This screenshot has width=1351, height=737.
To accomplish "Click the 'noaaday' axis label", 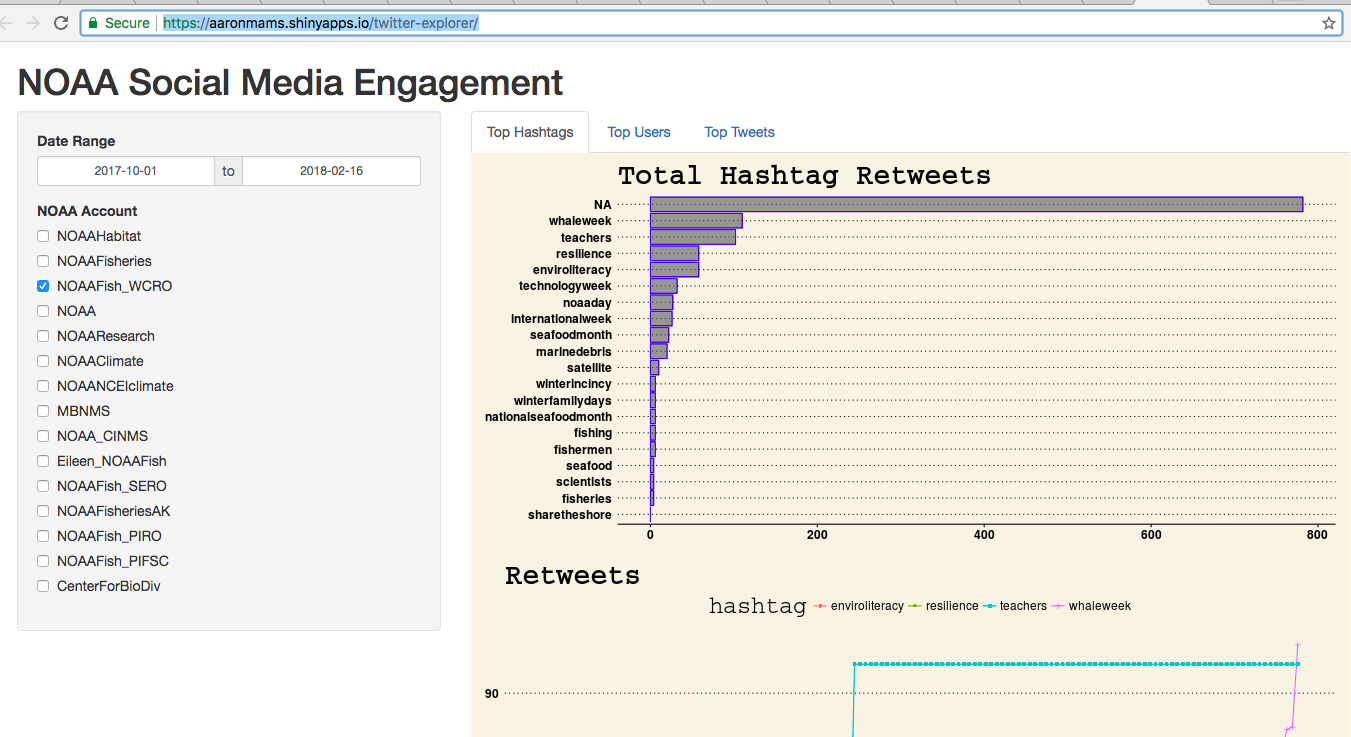I will [587, 303].
